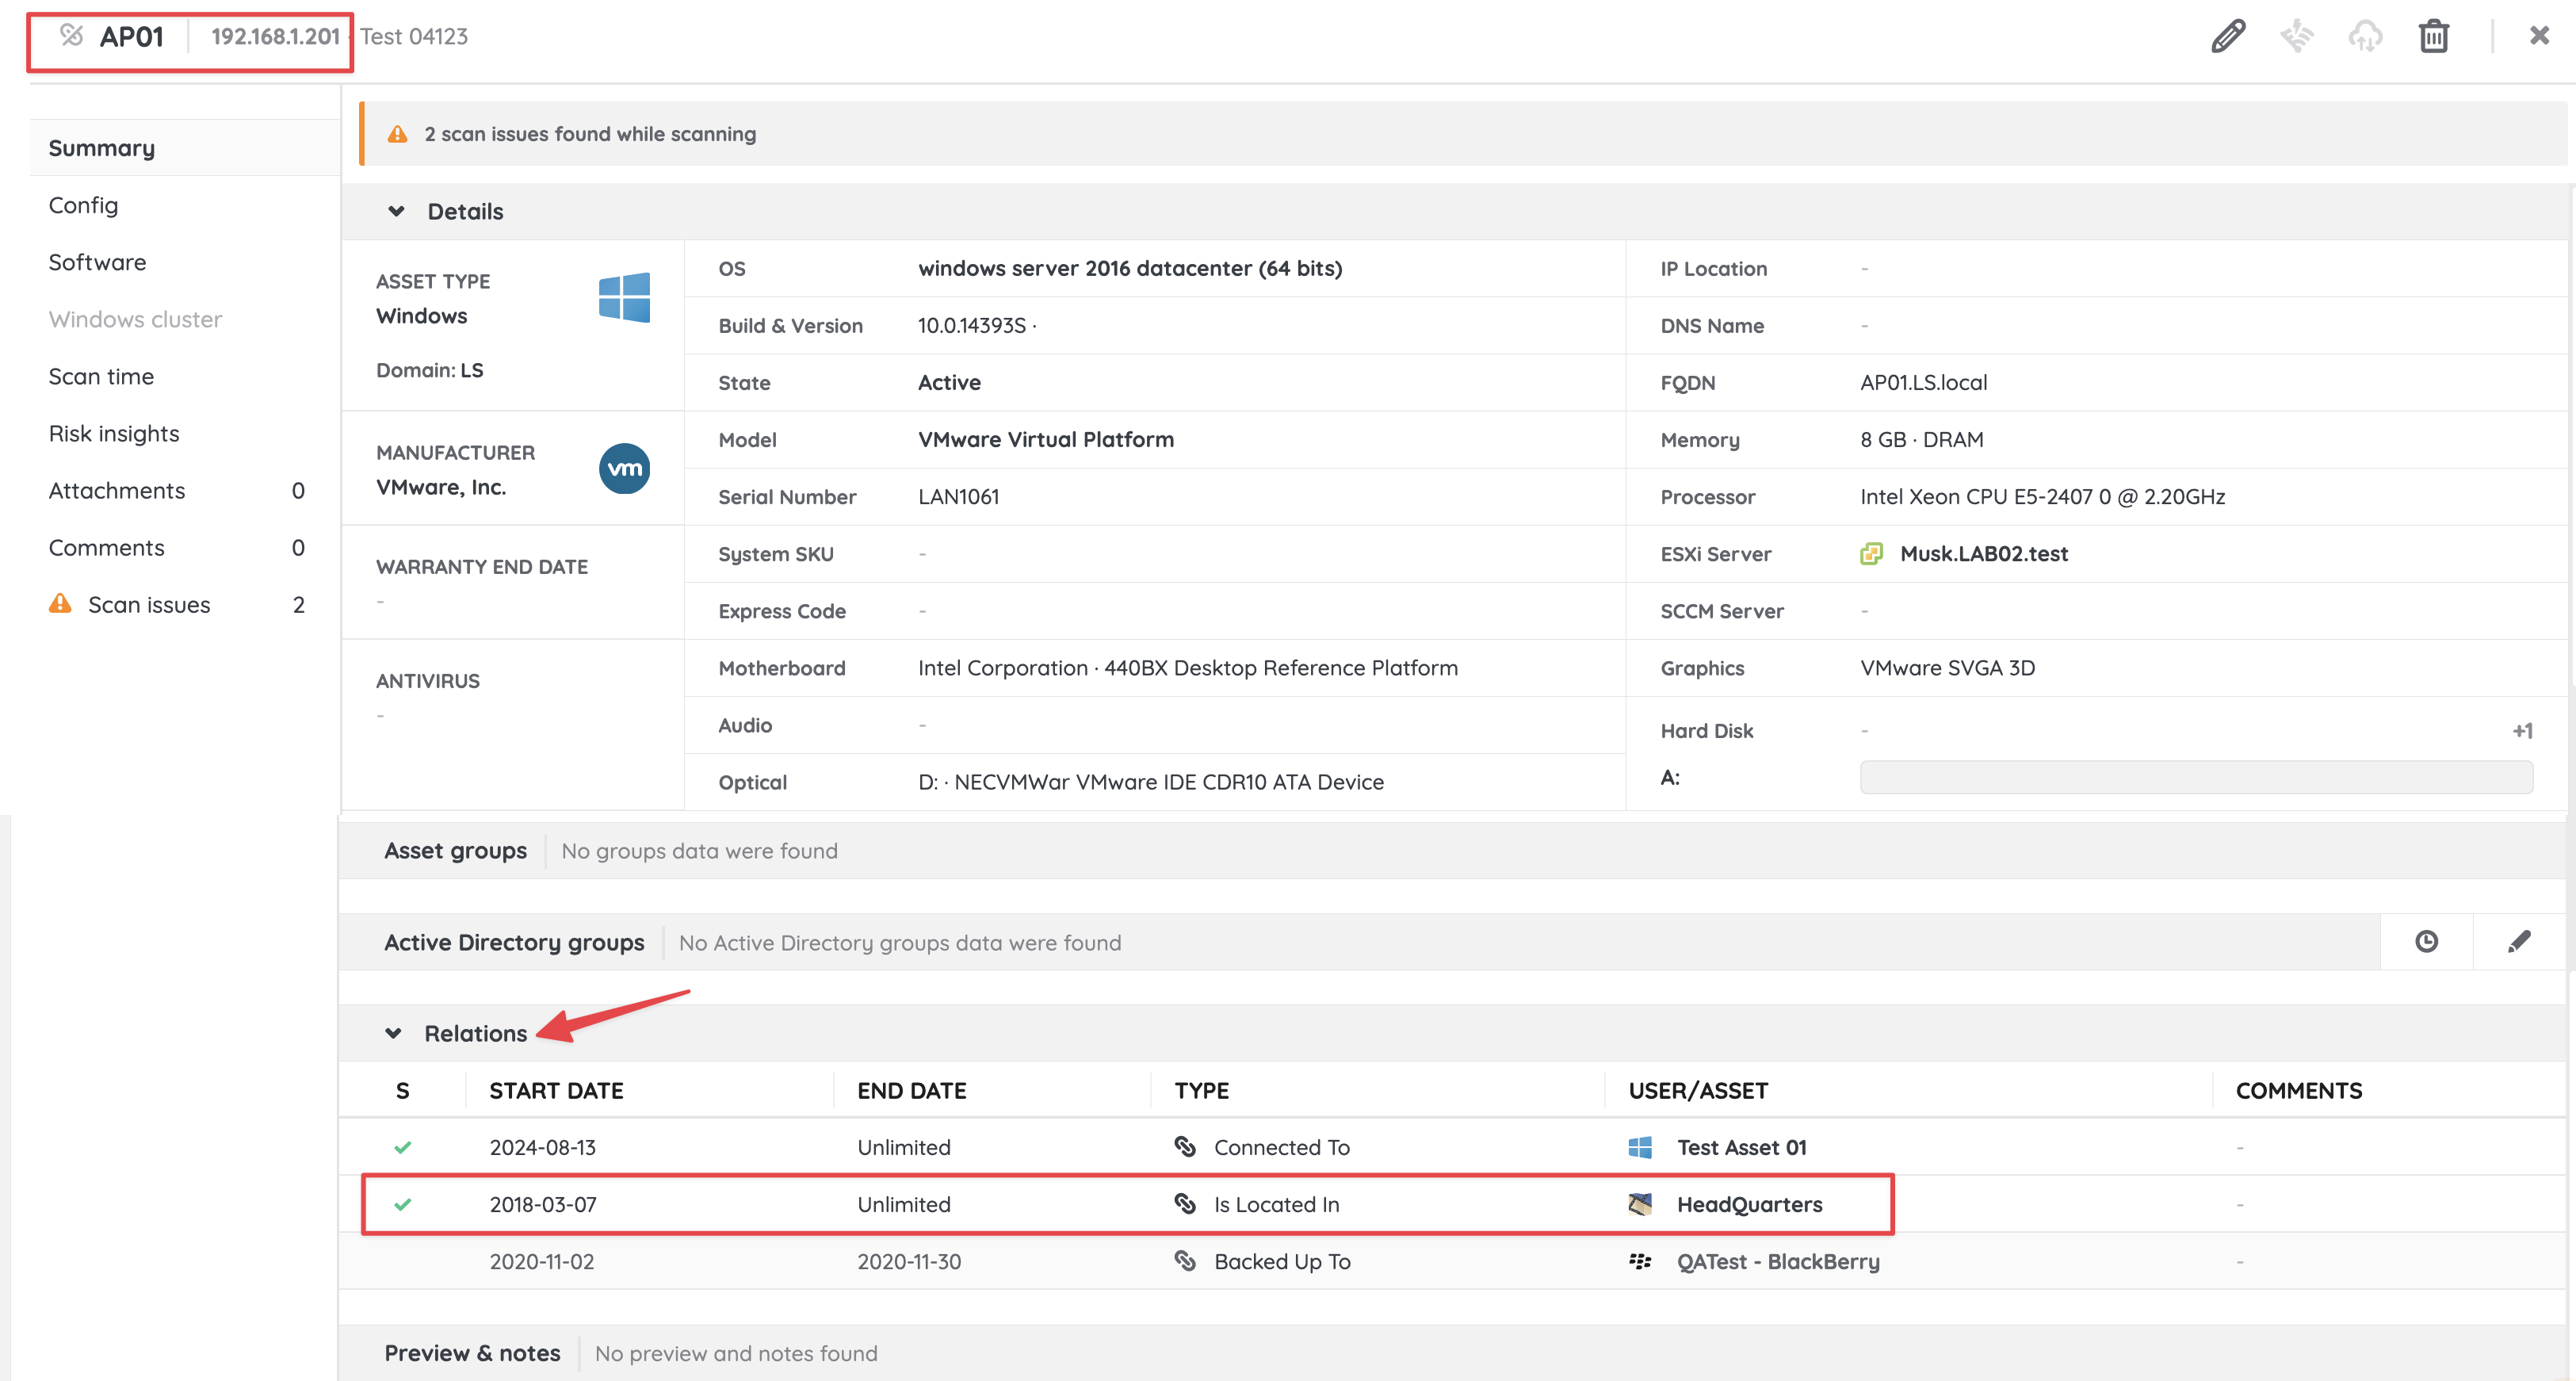The width and height of the screenshot is (2576, 1381).
Task: Click the link icon next to Backed Up To
Action: pos(1185,1261)
